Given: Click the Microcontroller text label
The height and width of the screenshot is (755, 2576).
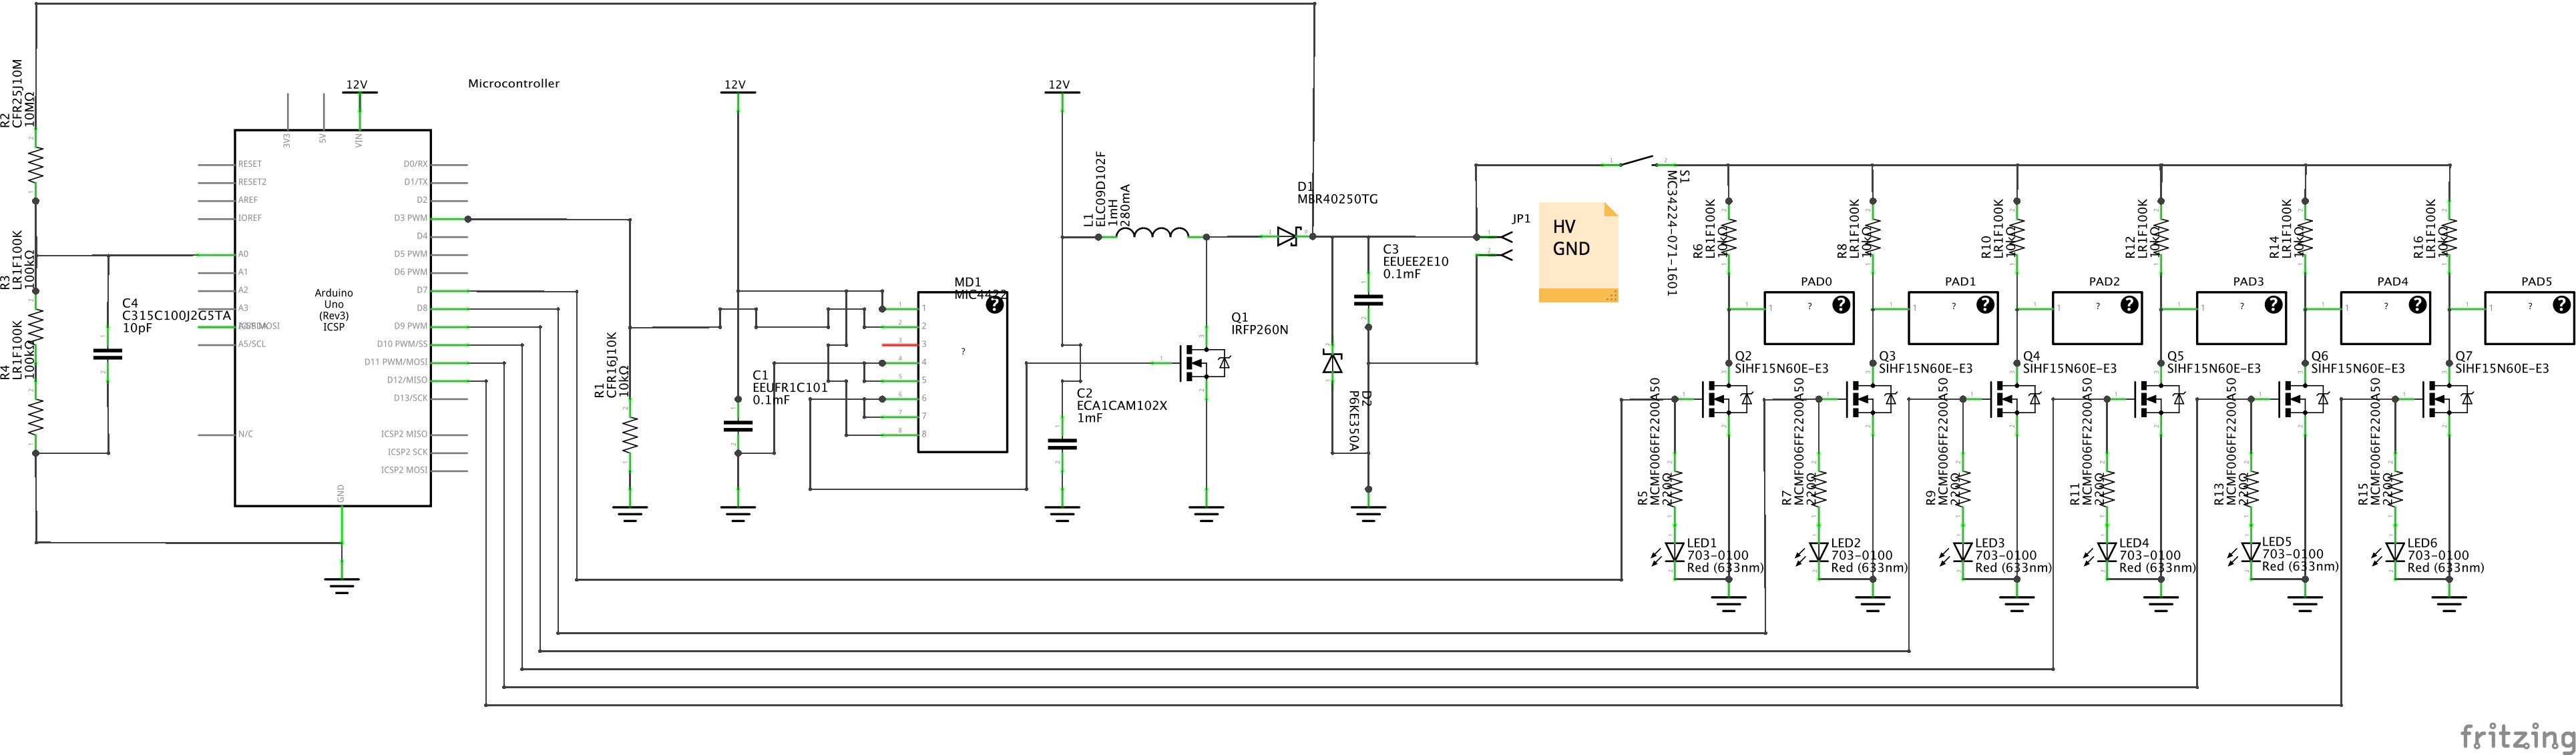Looking at the screenshot, I should [x=513, y=84].
